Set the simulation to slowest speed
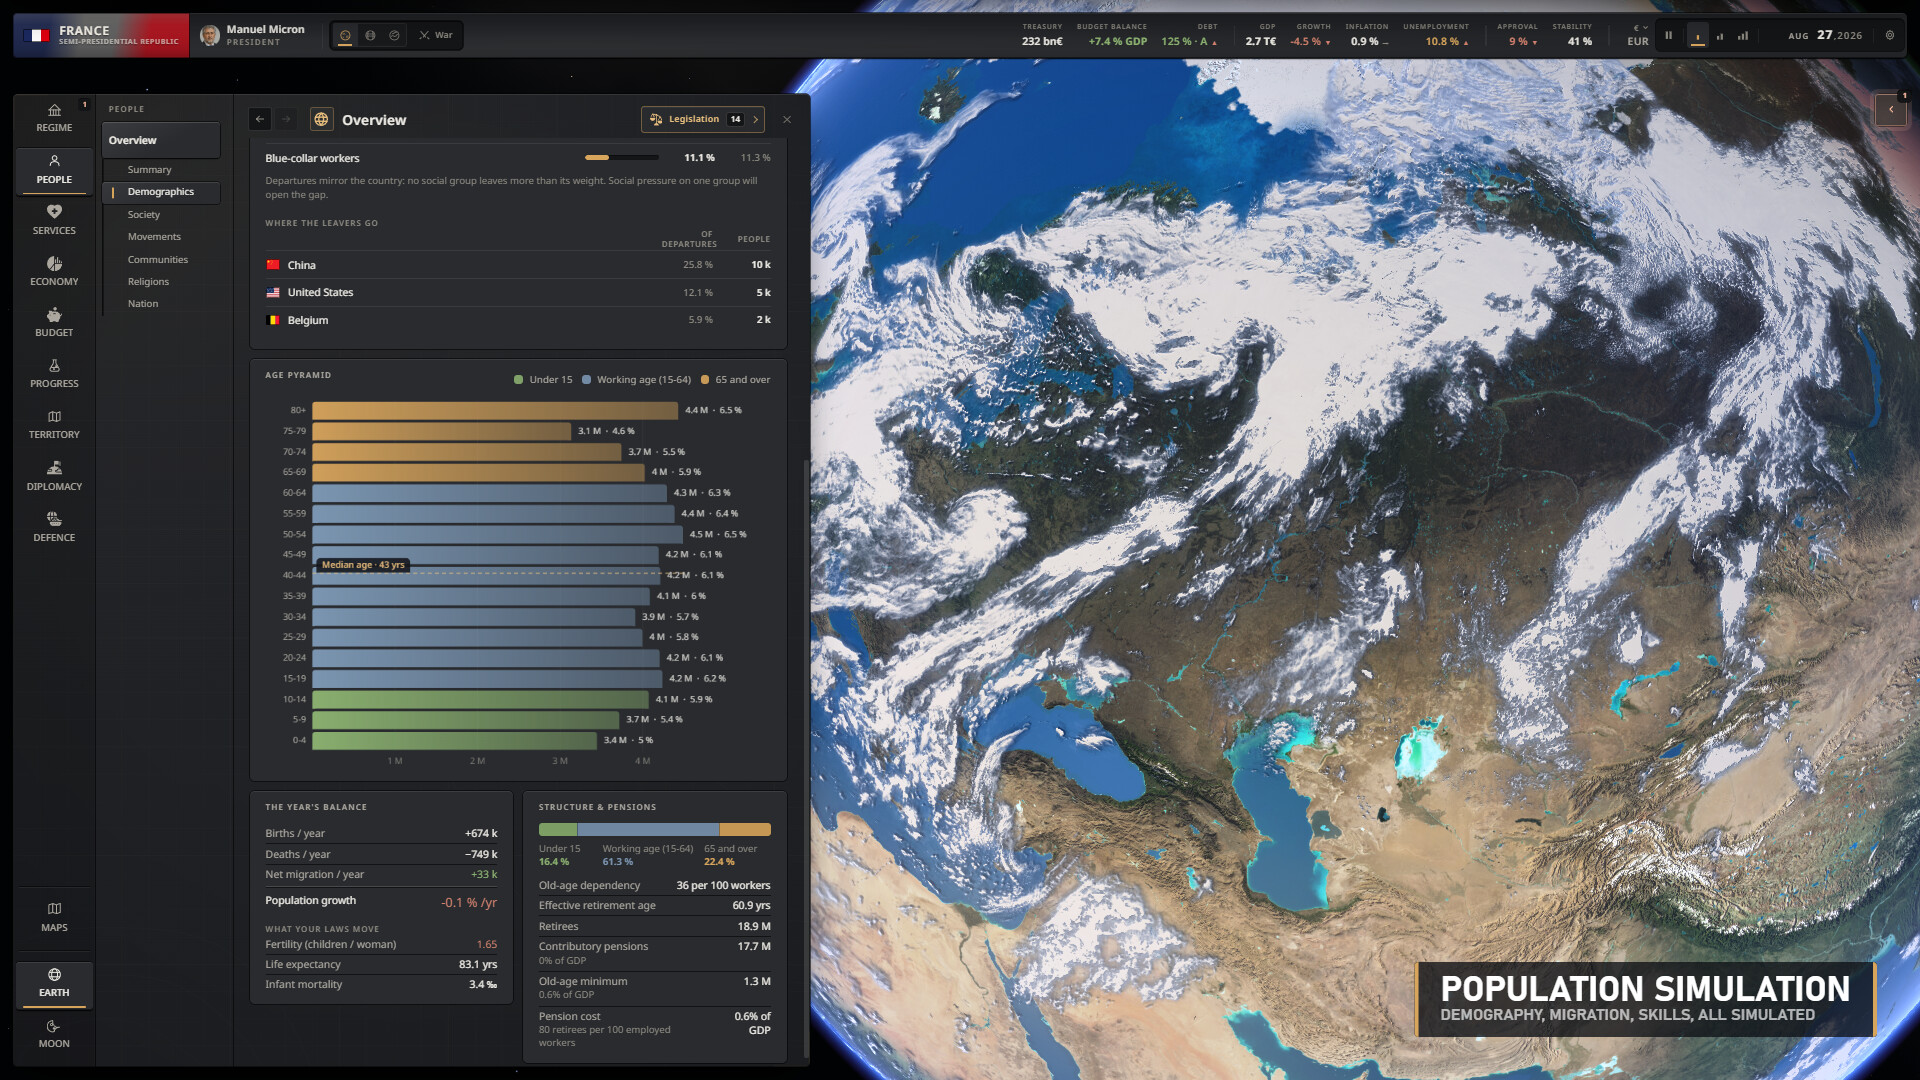1920x1080 pixels. pos(1697,35)
